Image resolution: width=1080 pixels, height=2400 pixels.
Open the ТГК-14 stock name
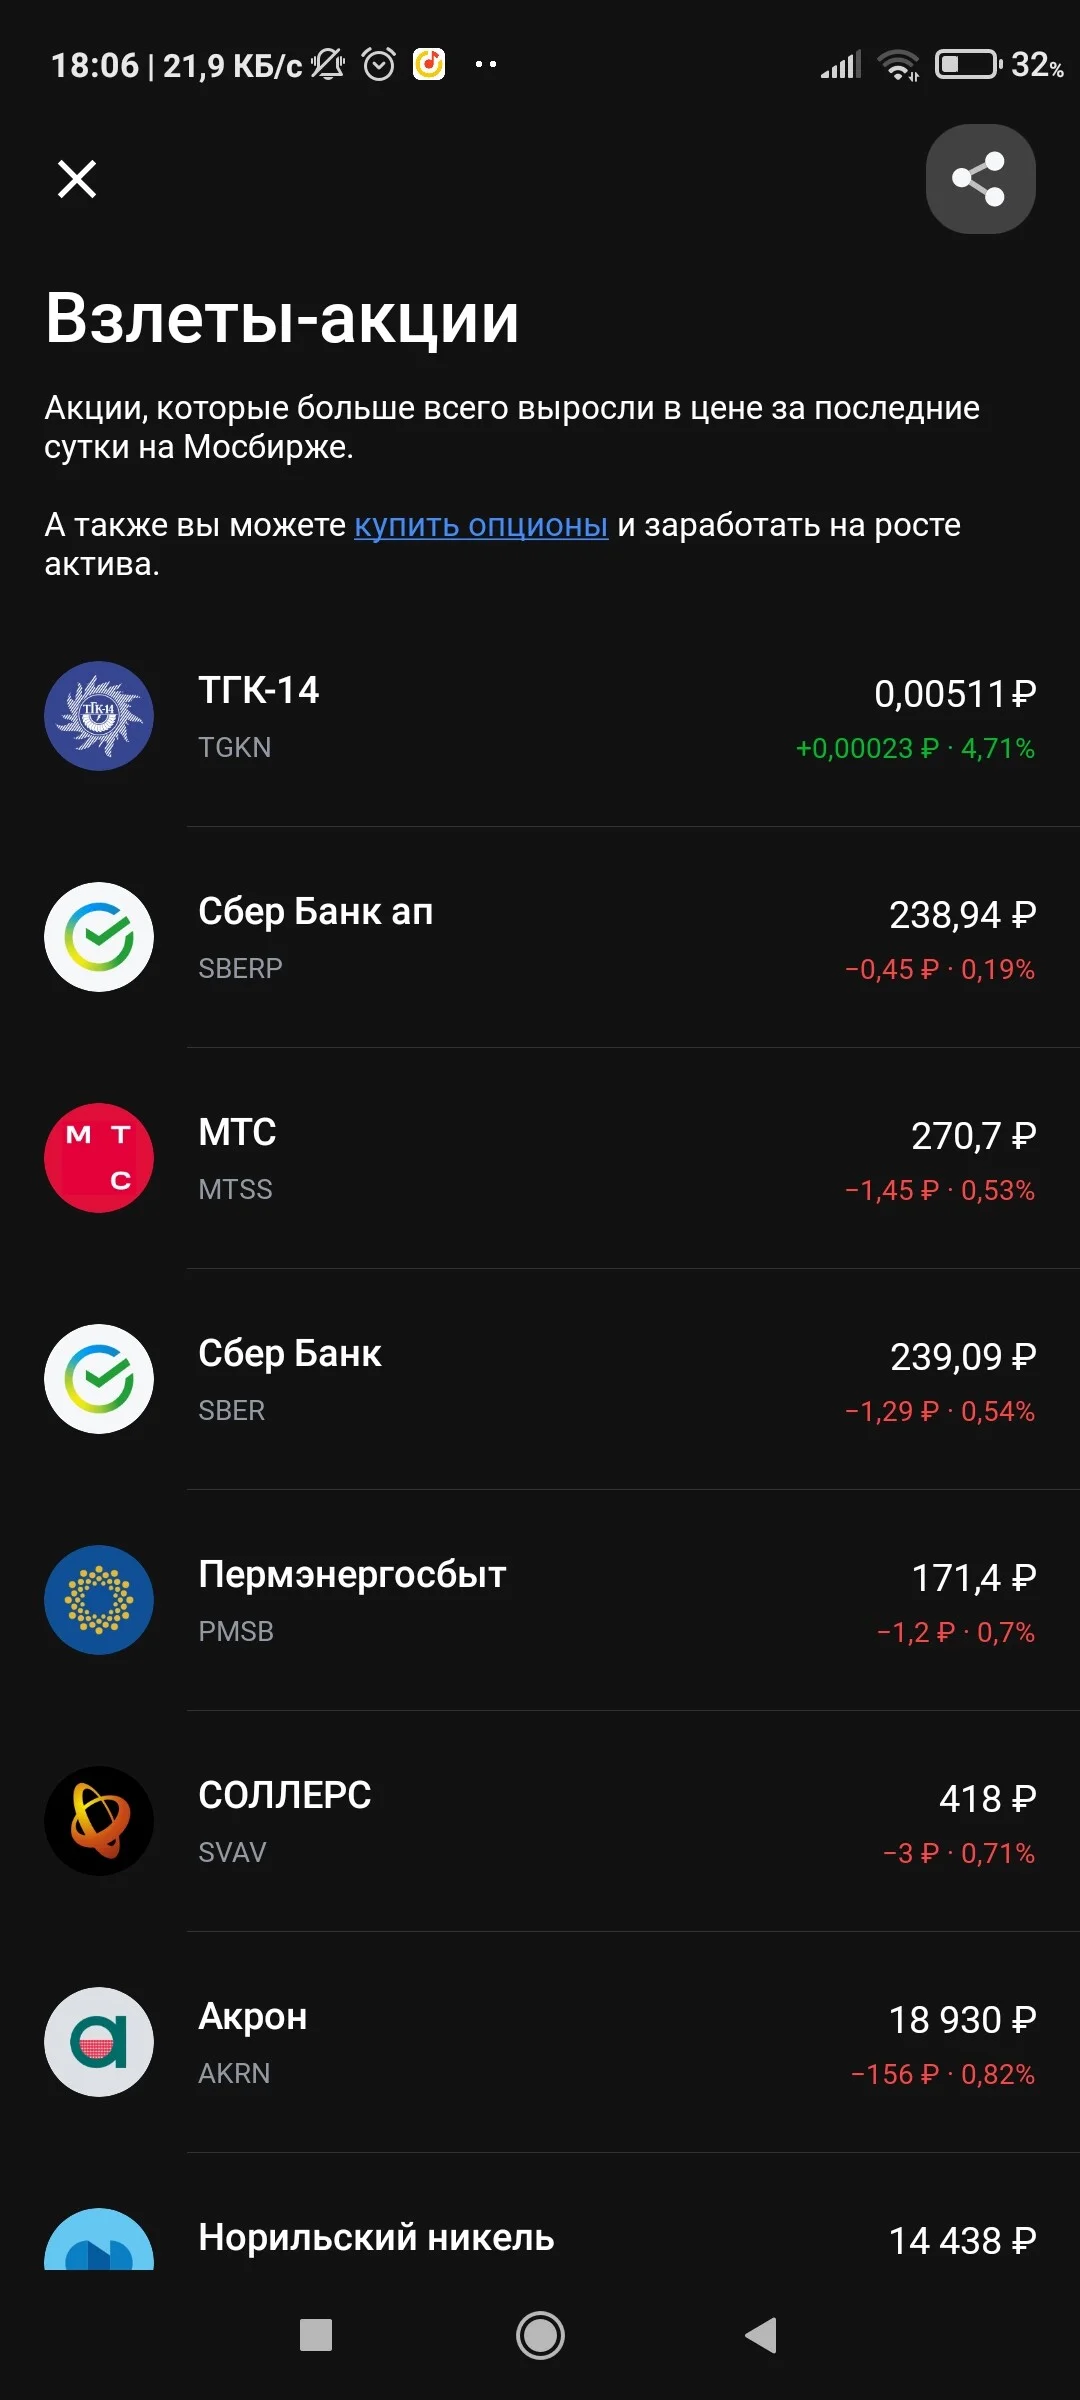tap(258, 690)
